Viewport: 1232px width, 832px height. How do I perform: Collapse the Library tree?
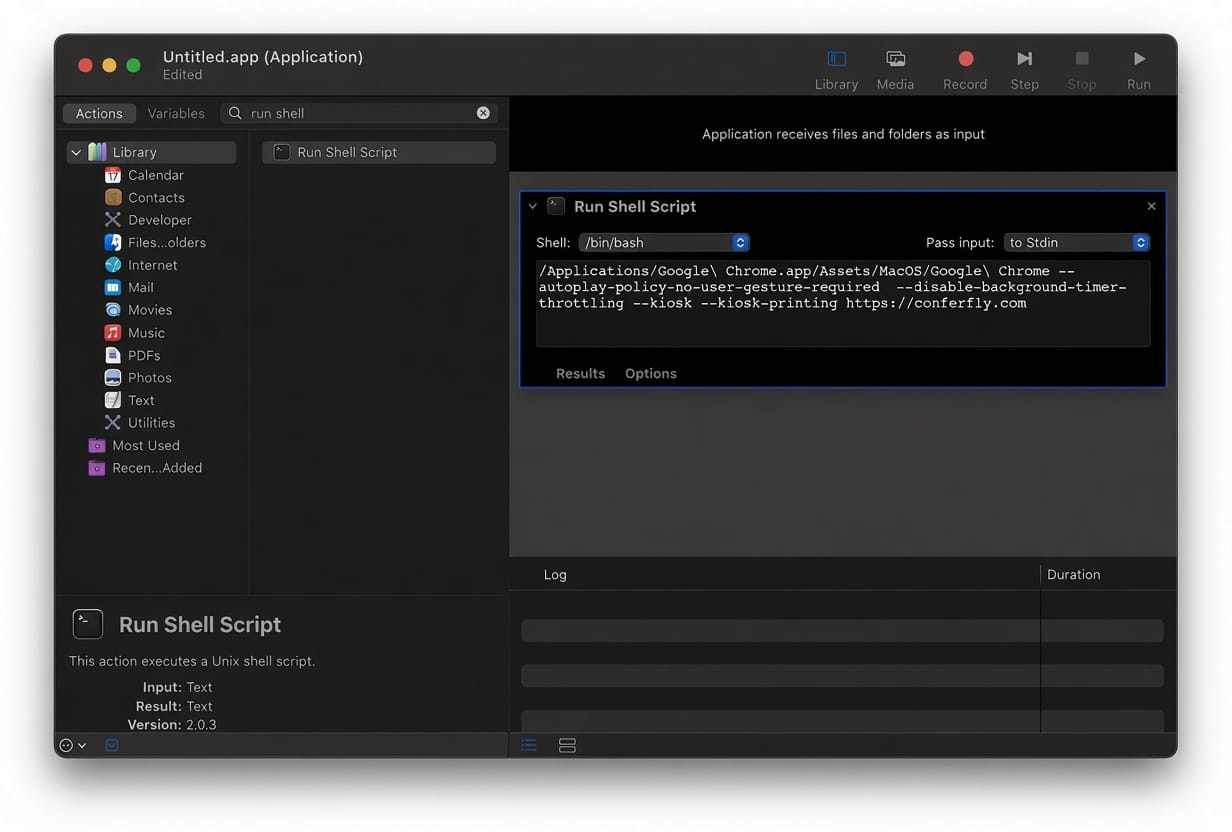(76, 152)
